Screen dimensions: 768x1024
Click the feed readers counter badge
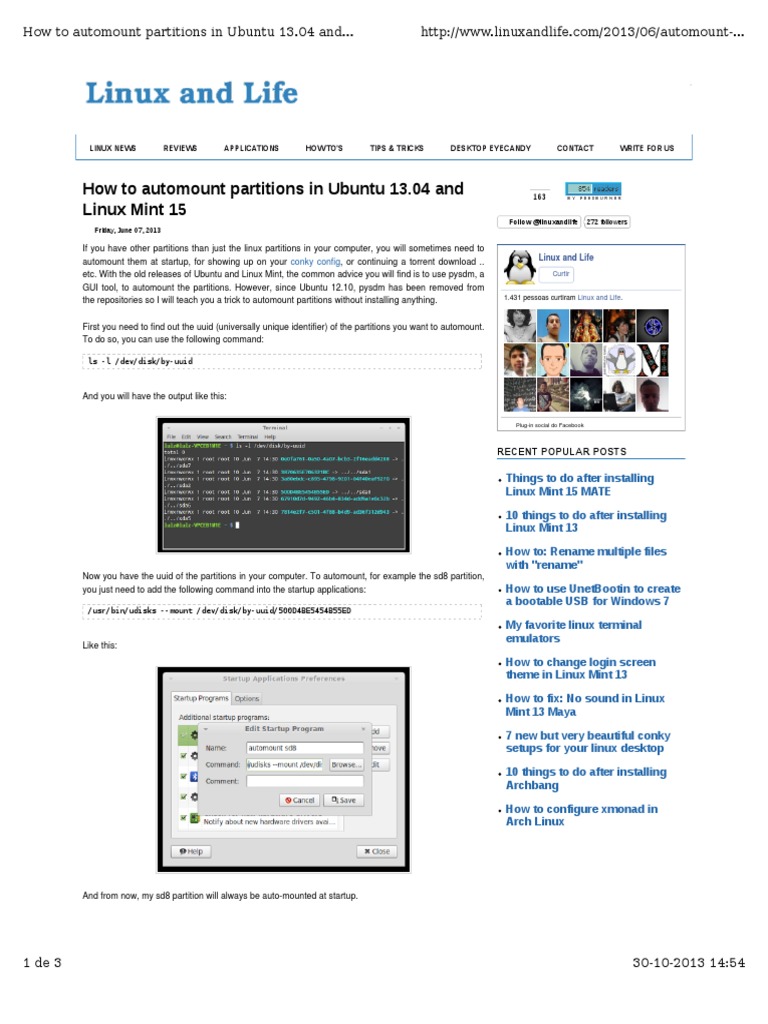tap(593, 191)
